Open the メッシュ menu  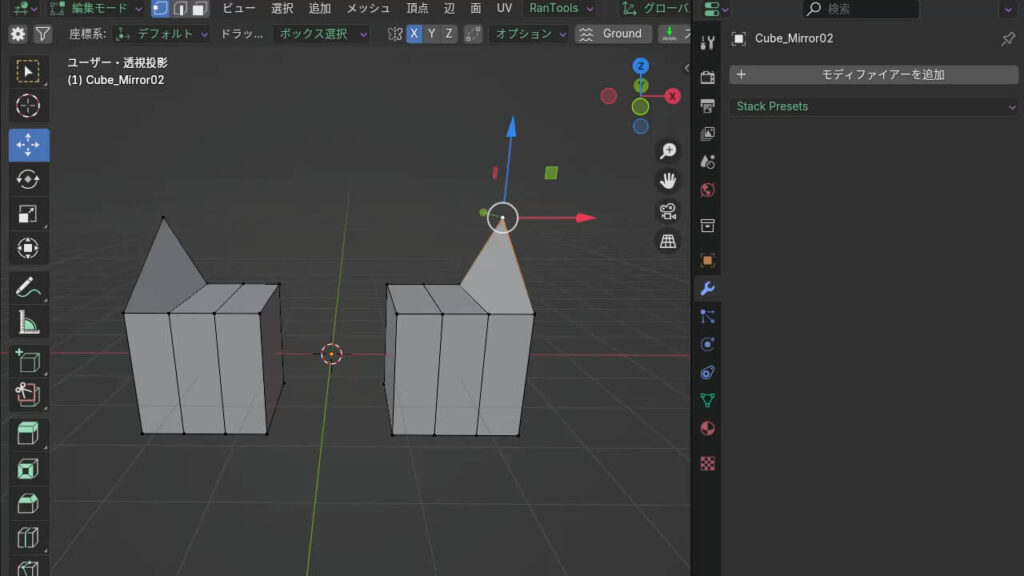tap(367, 8)
